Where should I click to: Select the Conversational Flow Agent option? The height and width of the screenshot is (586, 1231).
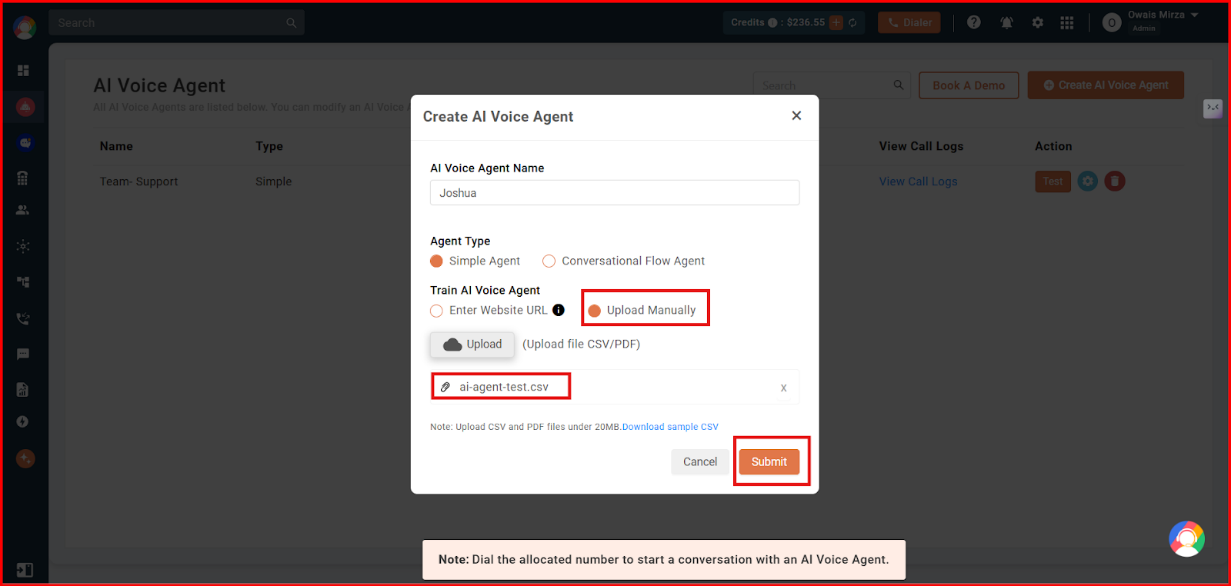(549, 261)
